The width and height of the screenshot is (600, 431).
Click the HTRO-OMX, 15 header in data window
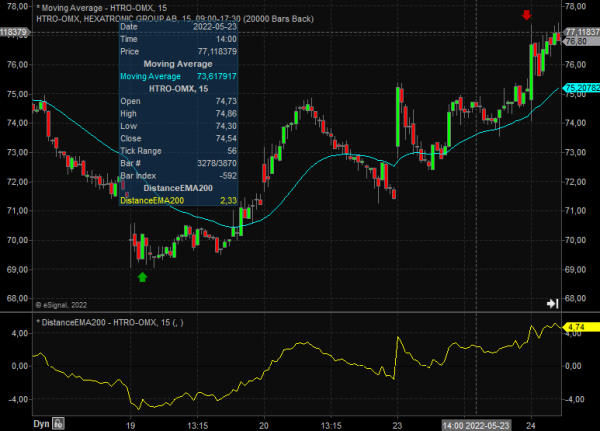178,89
